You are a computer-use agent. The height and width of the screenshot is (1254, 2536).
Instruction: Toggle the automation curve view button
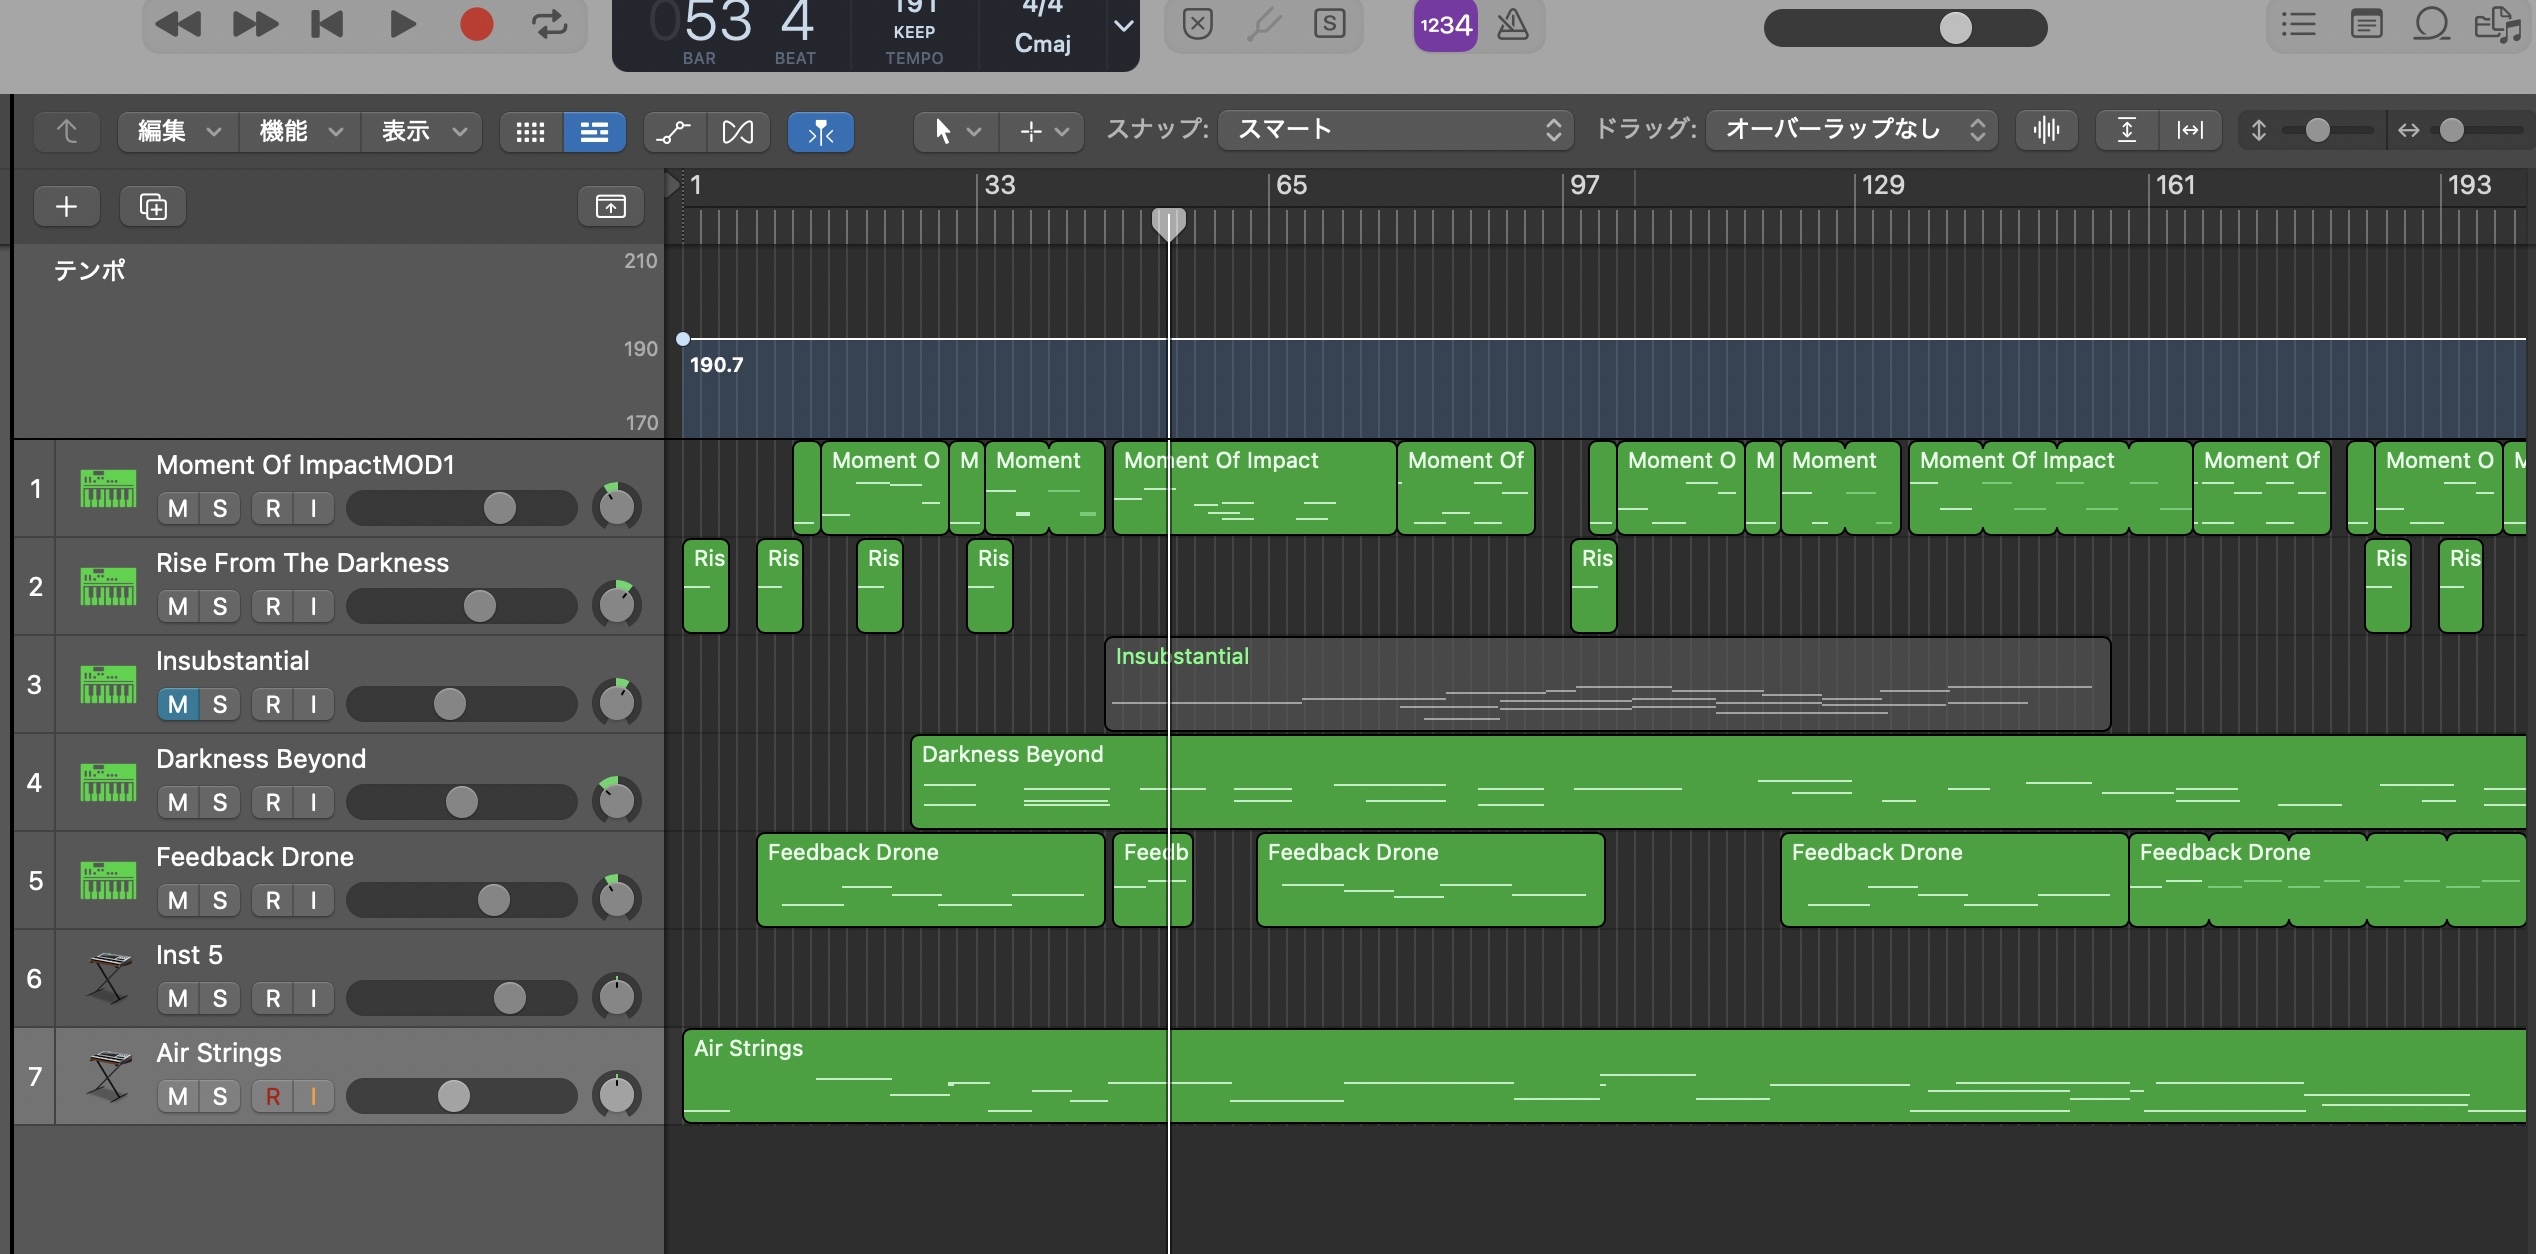(674, 131)
